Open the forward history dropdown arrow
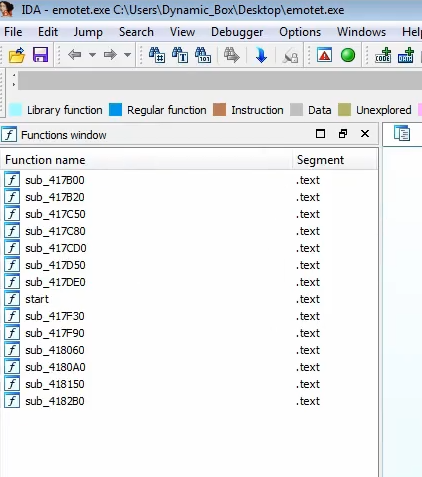The height and width of the screenshot is (477, 422). [x=127, y=55]
